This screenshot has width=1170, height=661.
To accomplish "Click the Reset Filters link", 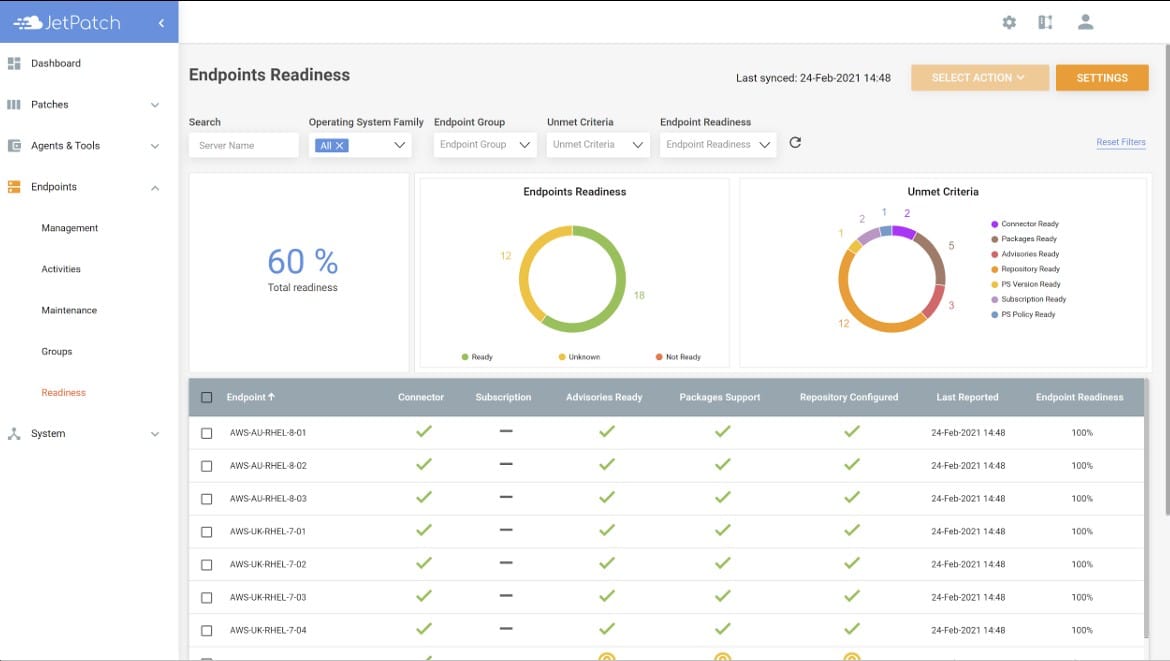I will coord(1121,142).
